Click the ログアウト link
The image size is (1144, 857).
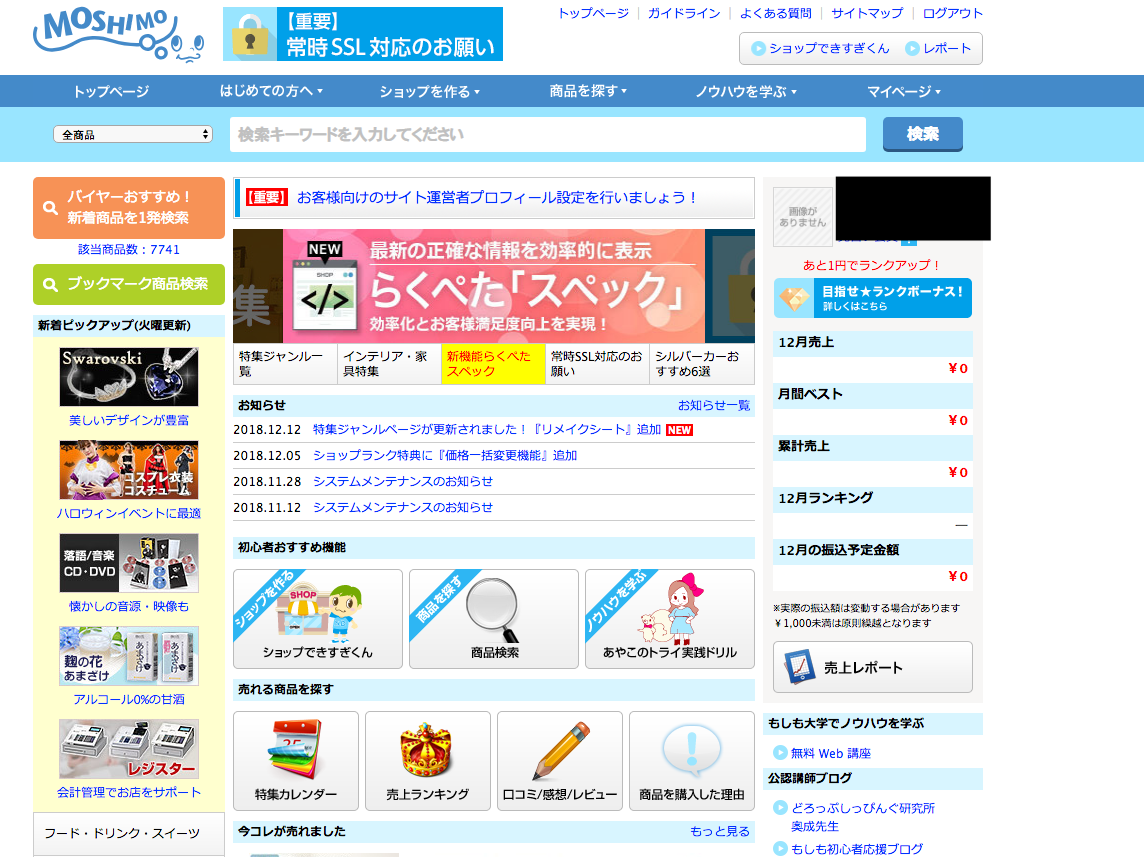click(x=952, y=13)
